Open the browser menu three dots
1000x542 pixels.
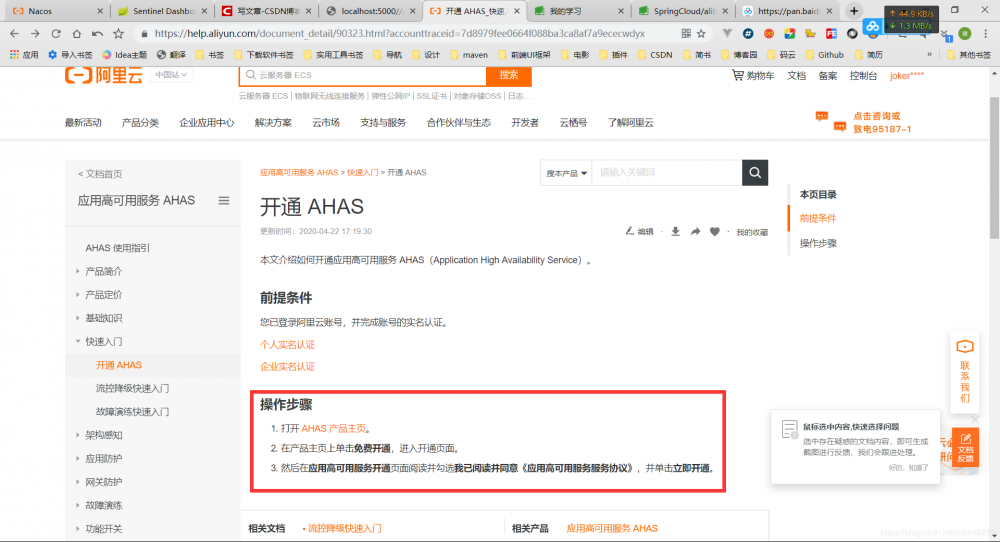coord(986,34)
